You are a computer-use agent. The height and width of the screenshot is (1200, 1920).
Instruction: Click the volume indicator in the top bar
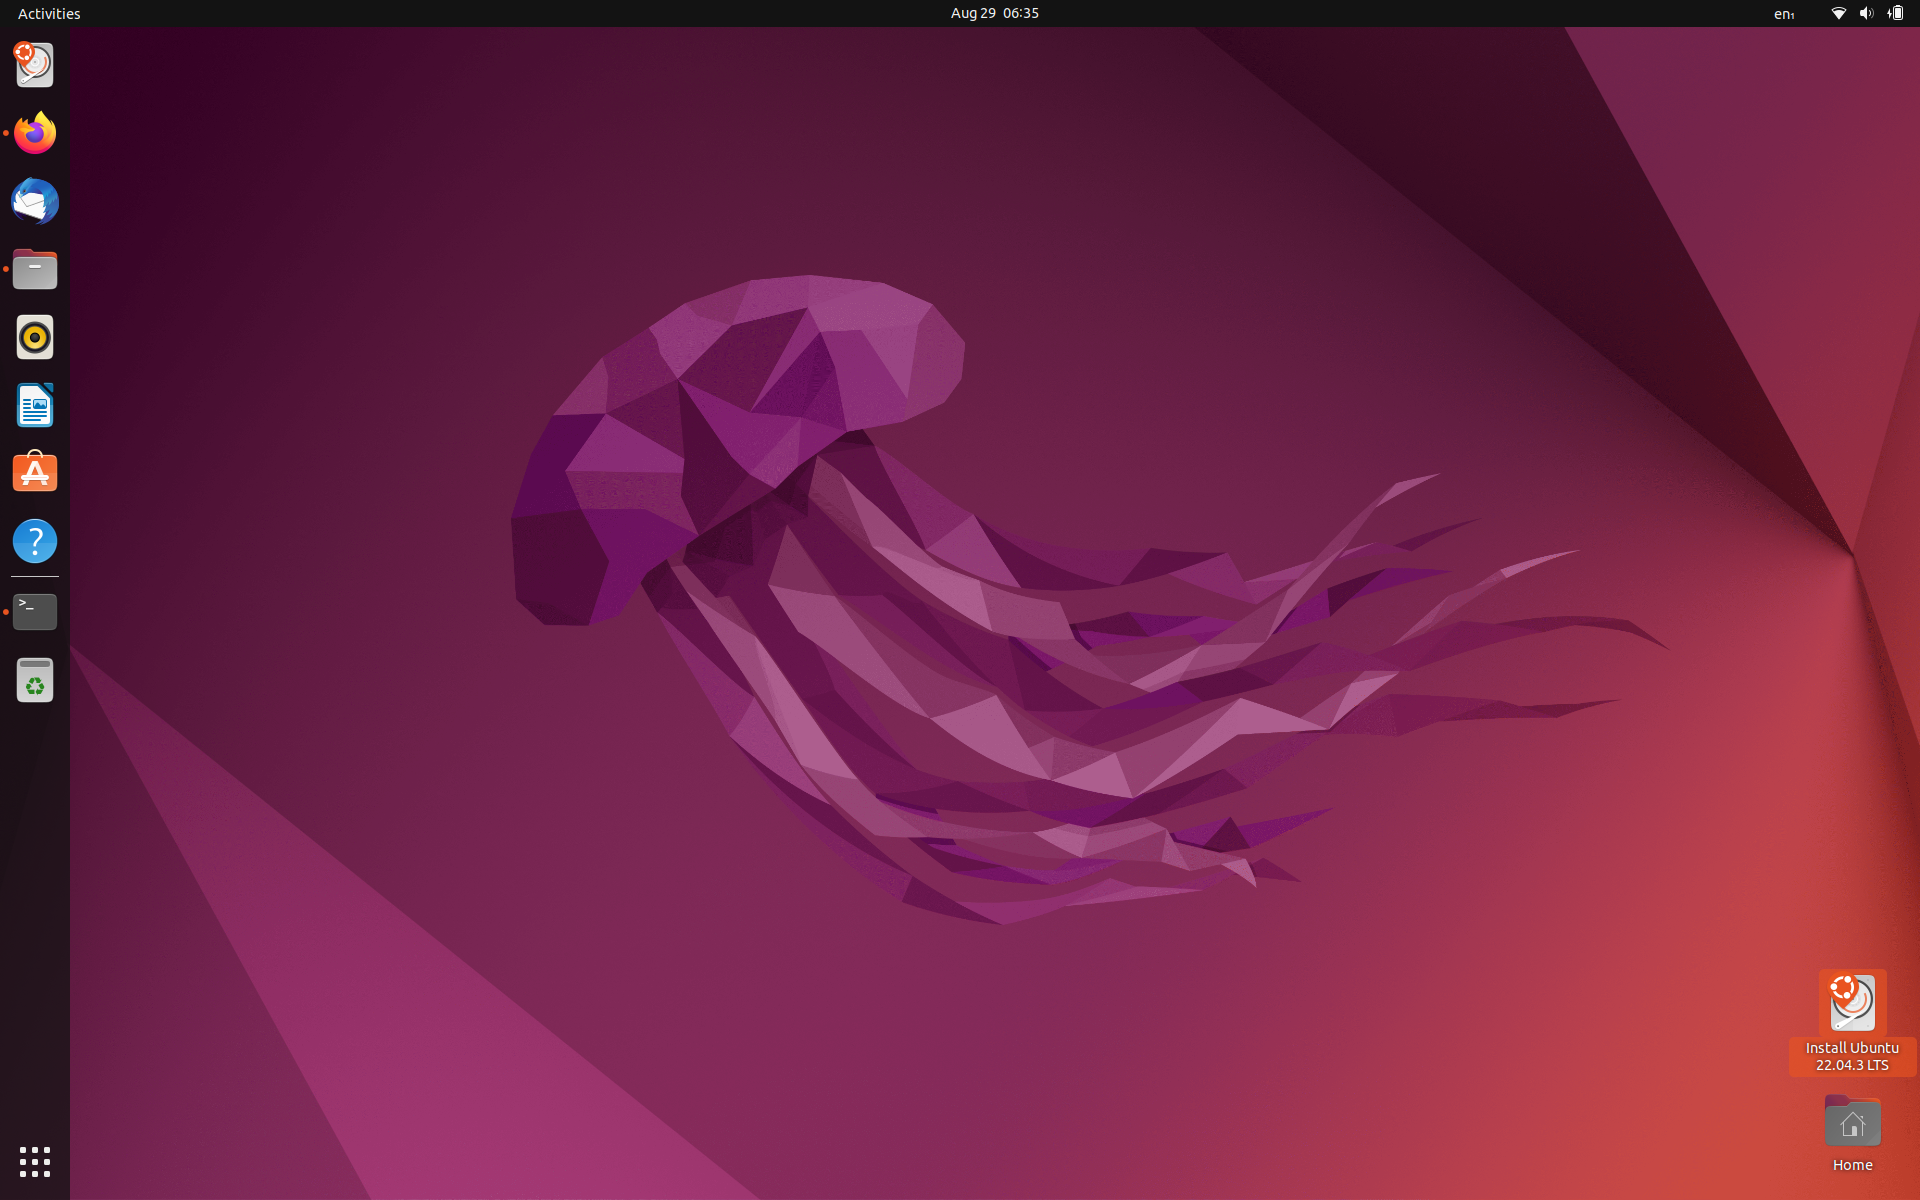(x=1867, y=13)
